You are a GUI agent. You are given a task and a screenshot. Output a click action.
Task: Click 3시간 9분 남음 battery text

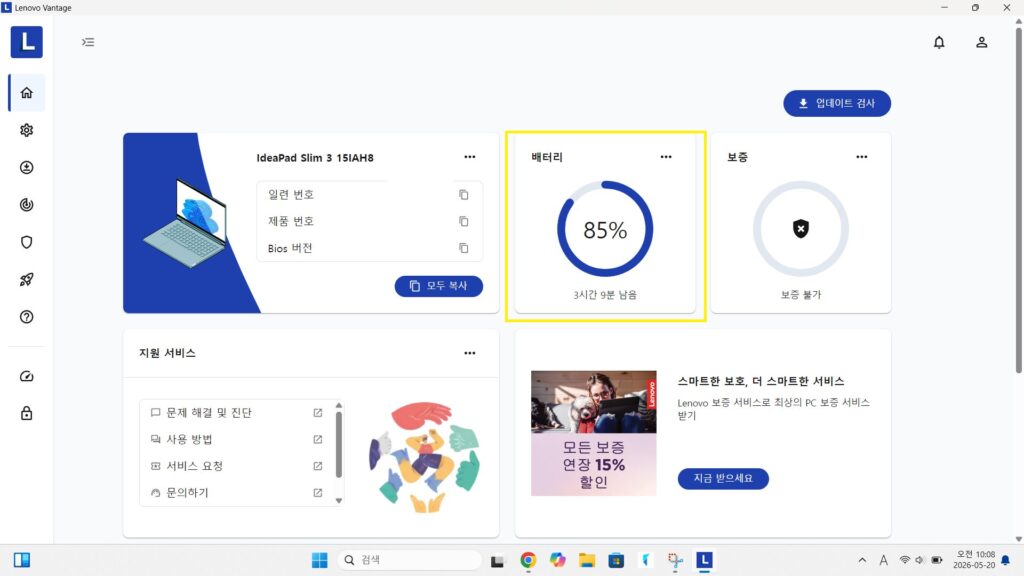point(605,295)
